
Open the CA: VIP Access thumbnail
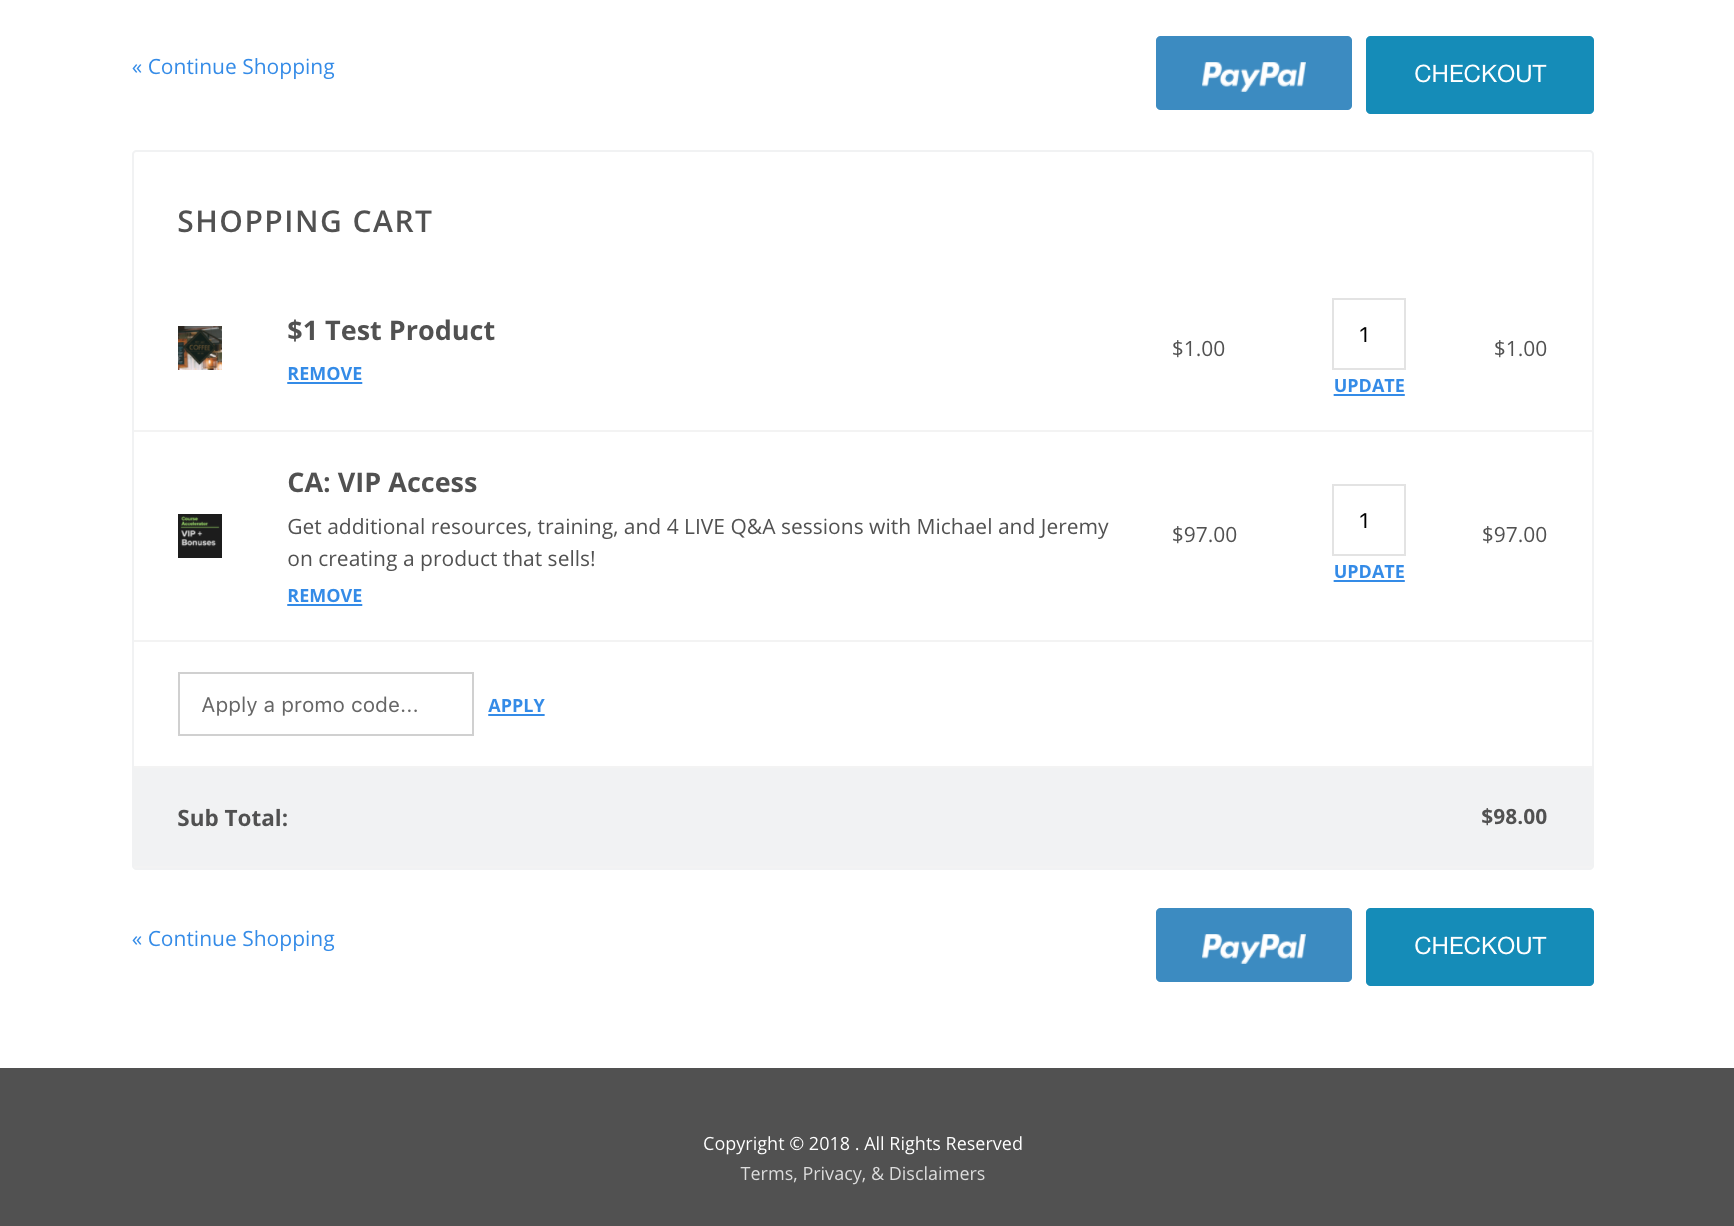[200, 536]
